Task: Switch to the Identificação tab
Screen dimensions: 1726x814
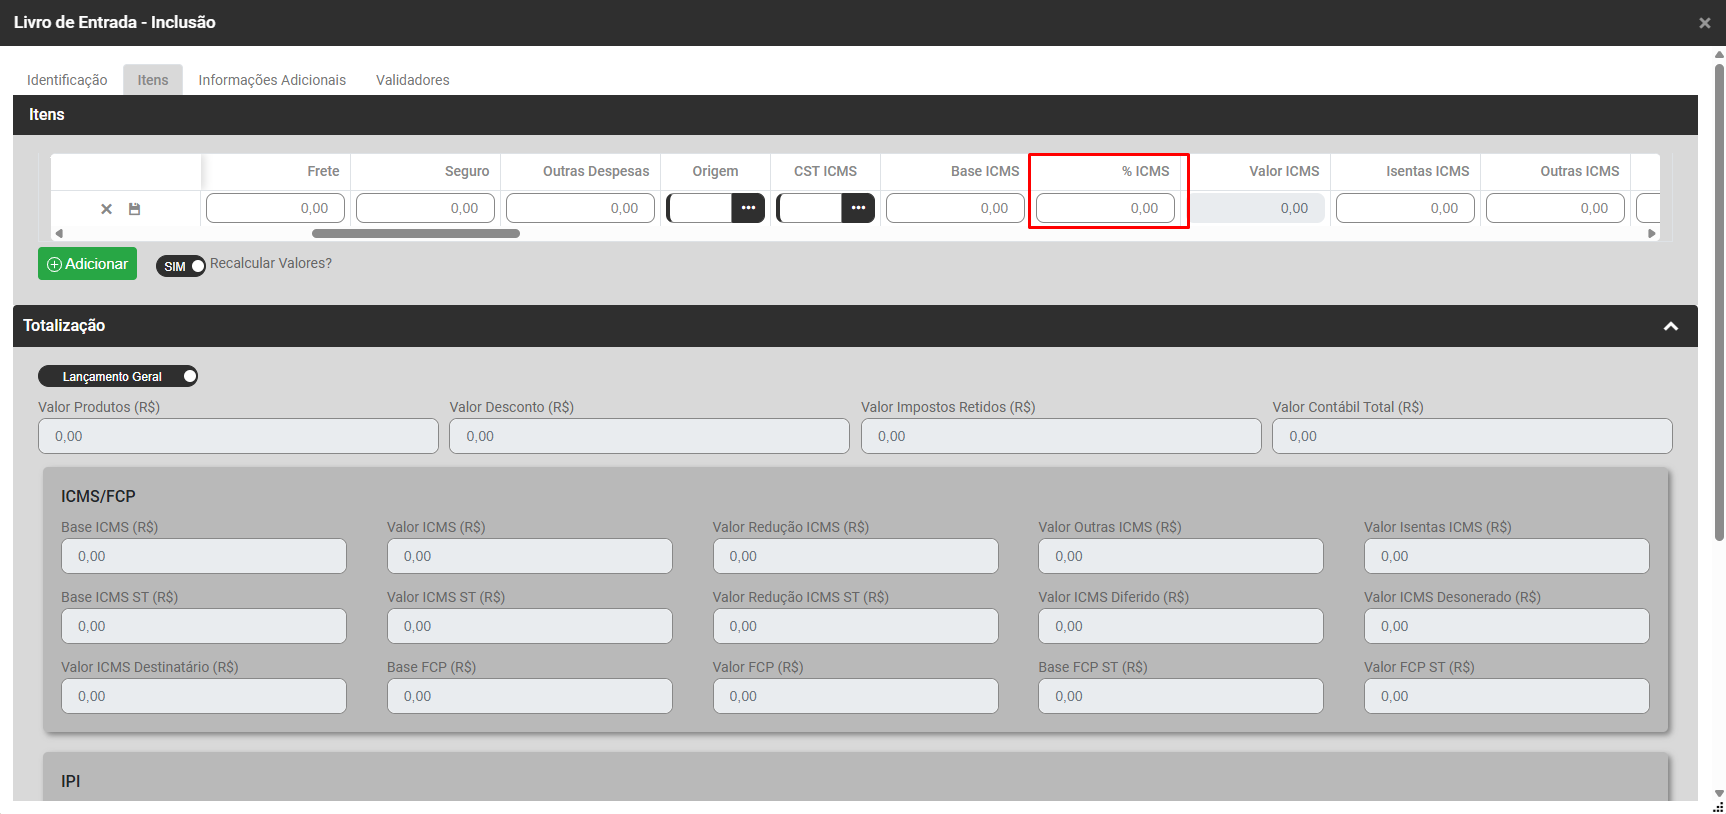Action: pyautogui.click(x=67, y=80)
